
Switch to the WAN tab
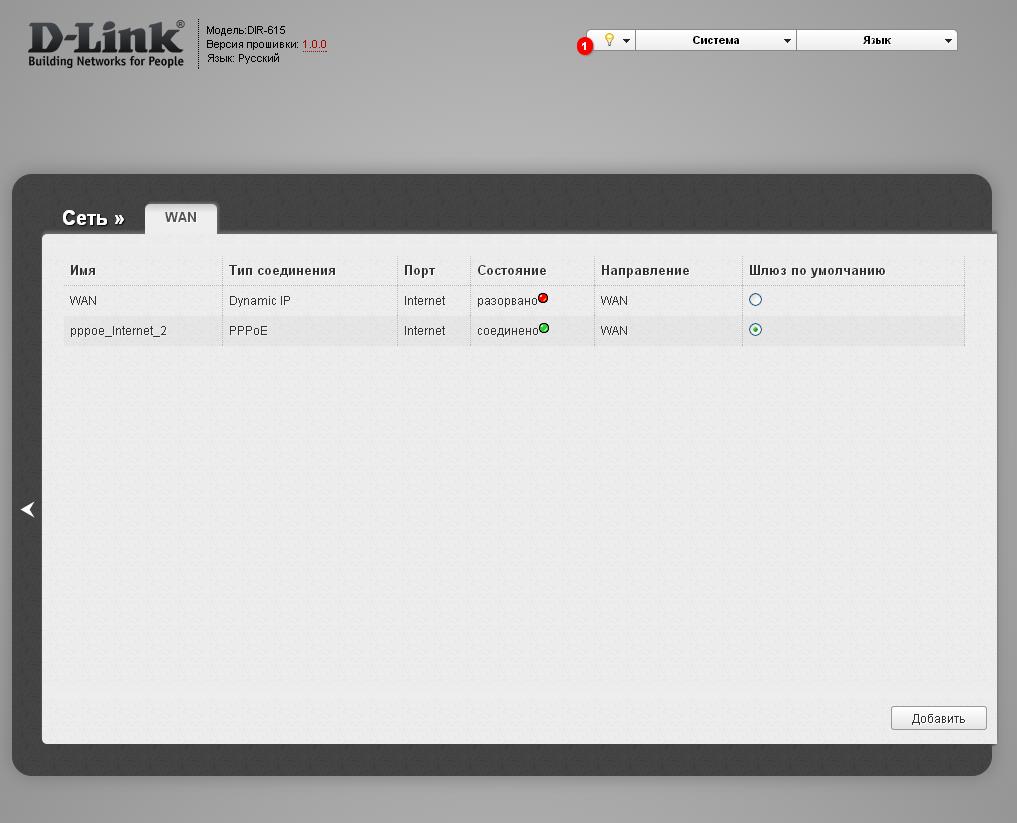(x=181, y=218)
